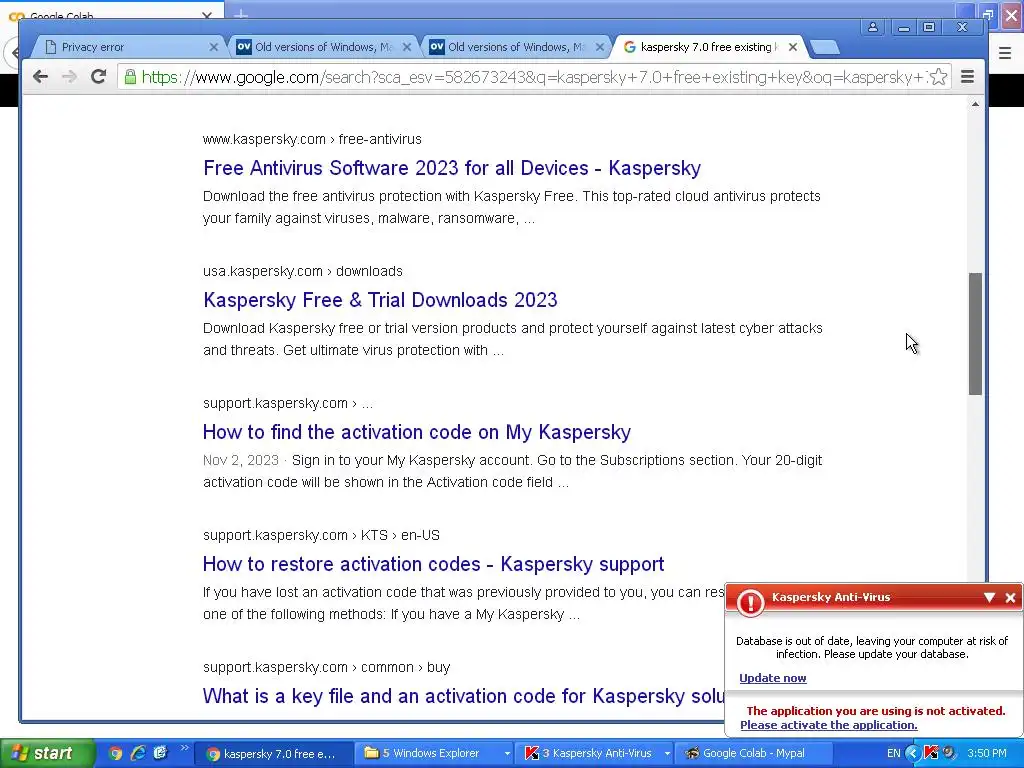Screen dimensions: 1024x768
Task: Expand the Kaspersky notification options arrow
Action: (989, 598)
